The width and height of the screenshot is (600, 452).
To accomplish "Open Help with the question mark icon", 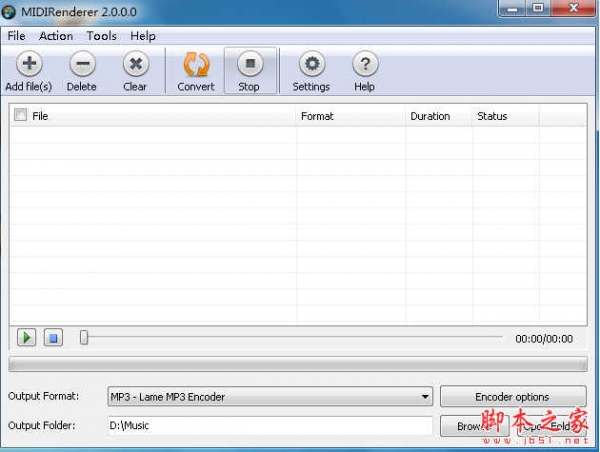I will click(x=365, y=64).
